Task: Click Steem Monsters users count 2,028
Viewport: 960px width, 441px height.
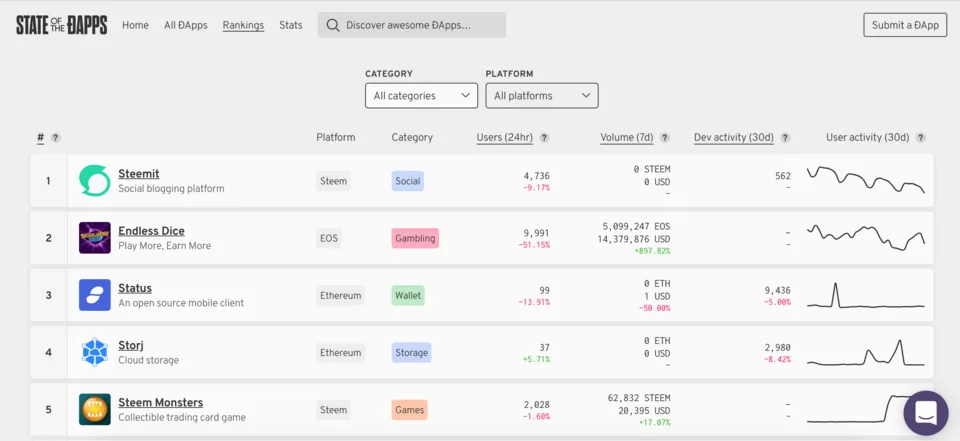Action: [536, 404]
